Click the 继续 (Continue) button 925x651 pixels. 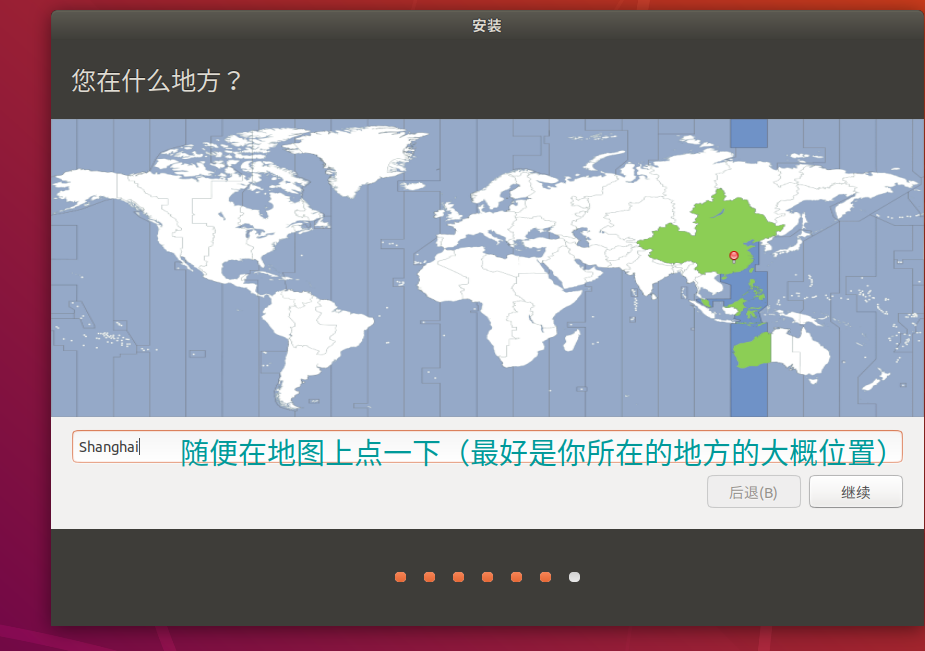point(855,492)
